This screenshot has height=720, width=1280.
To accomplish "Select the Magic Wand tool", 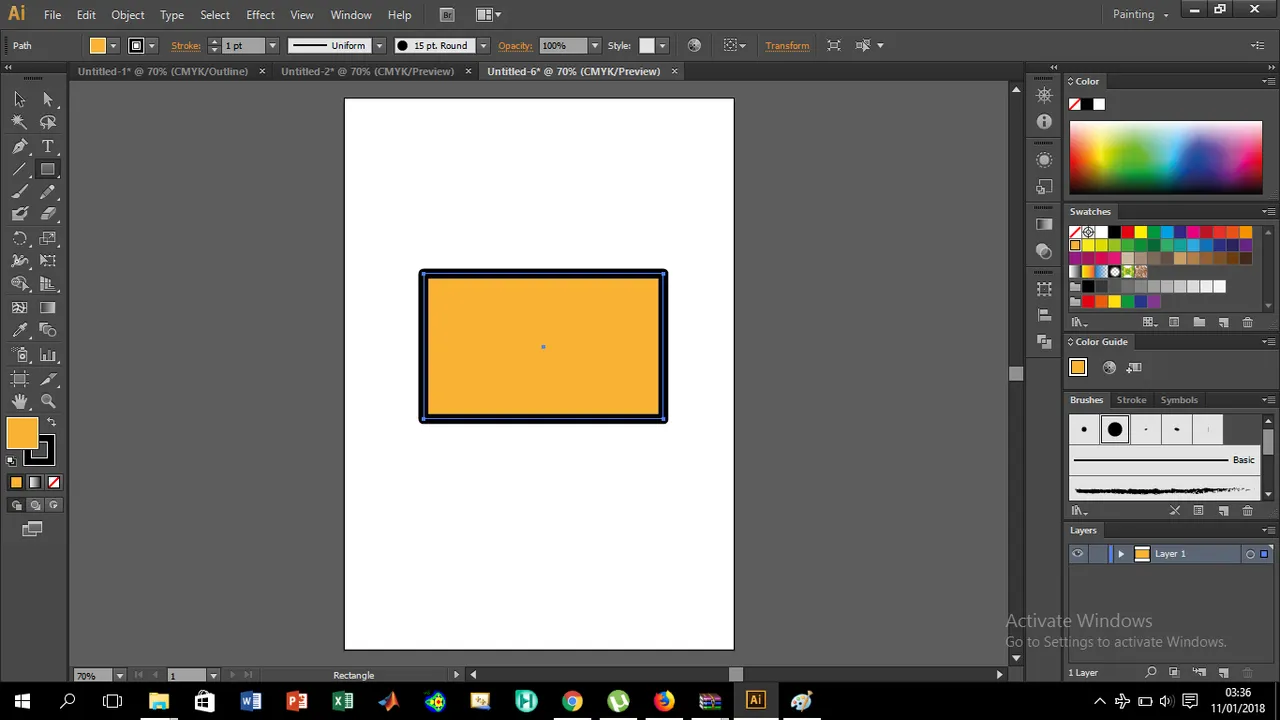I will pyautogui.click(x=19, y=122).
